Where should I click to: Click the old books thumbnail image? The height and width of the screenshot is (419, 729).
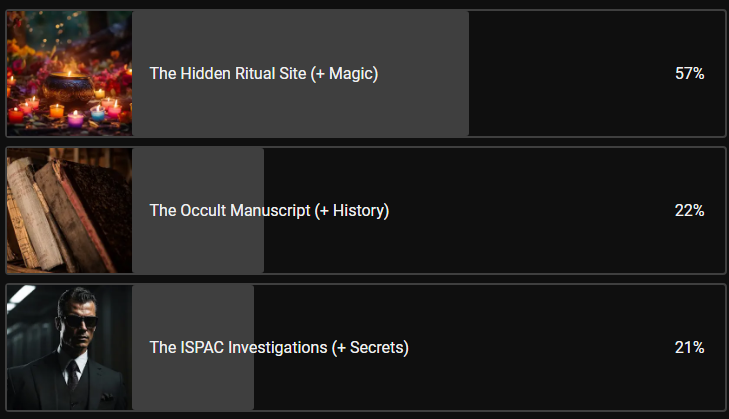click(69, 210)
